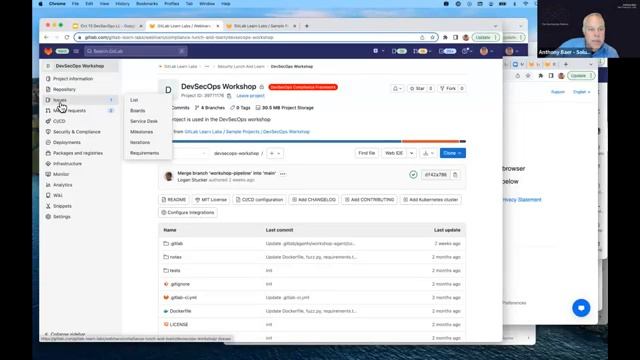Viewport: 640px width, 360px height.
Task: Copy the project ID icon
Action: pos(229,96)
